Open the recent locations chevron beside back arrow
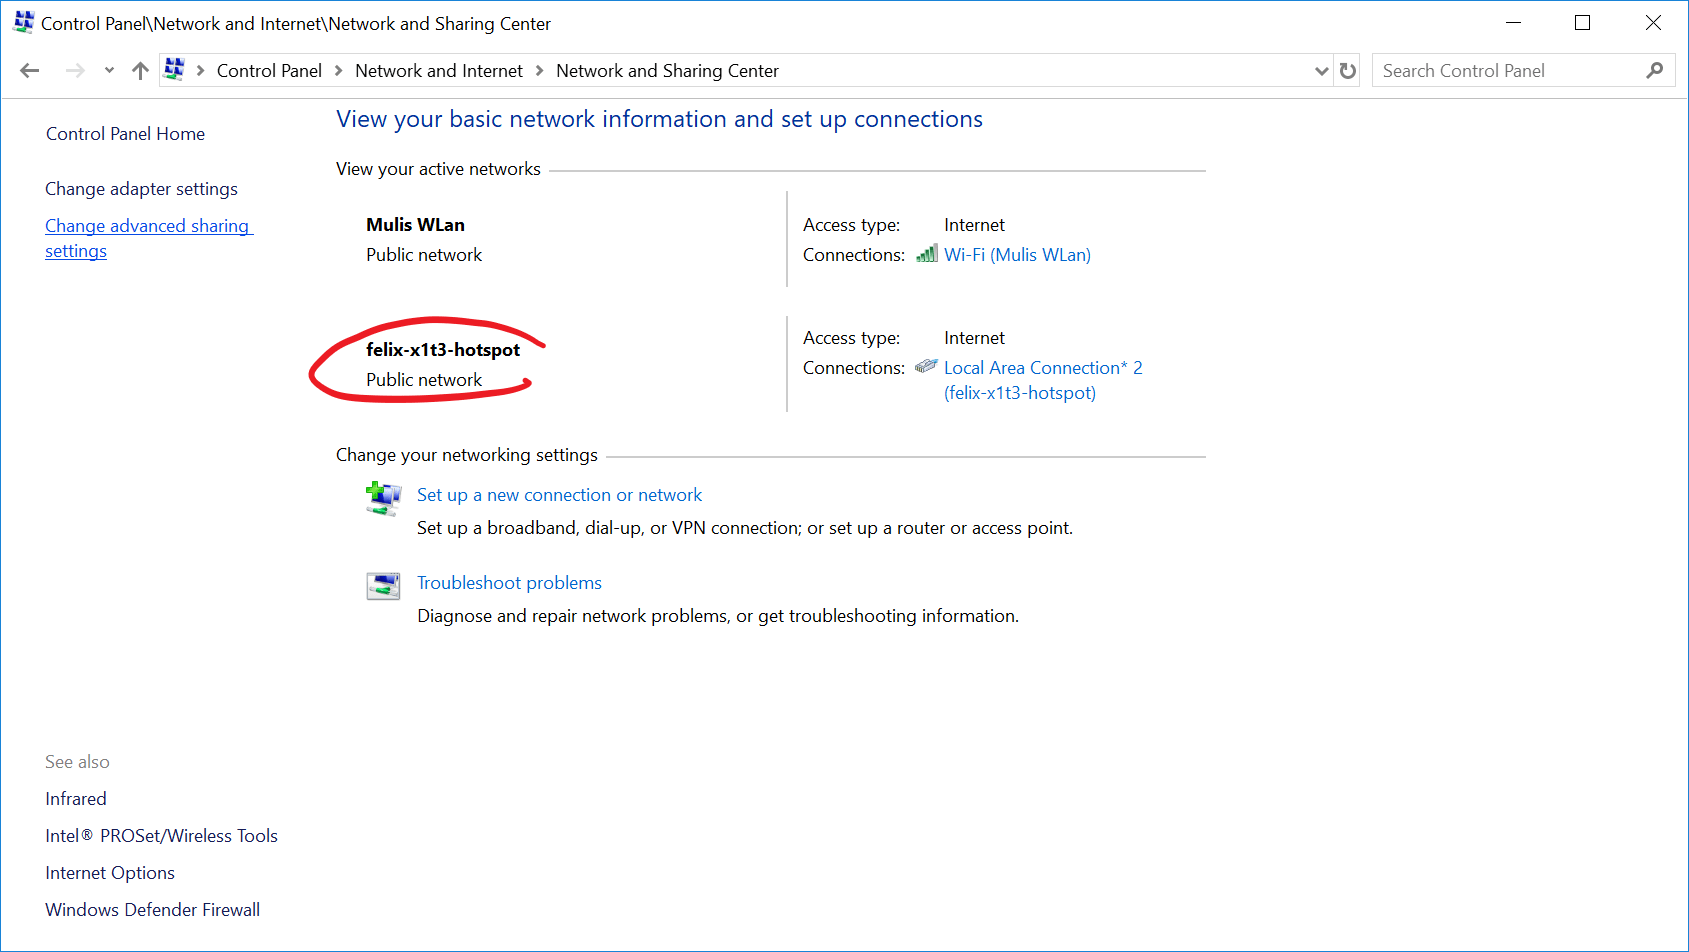 (x=108, y=70)
